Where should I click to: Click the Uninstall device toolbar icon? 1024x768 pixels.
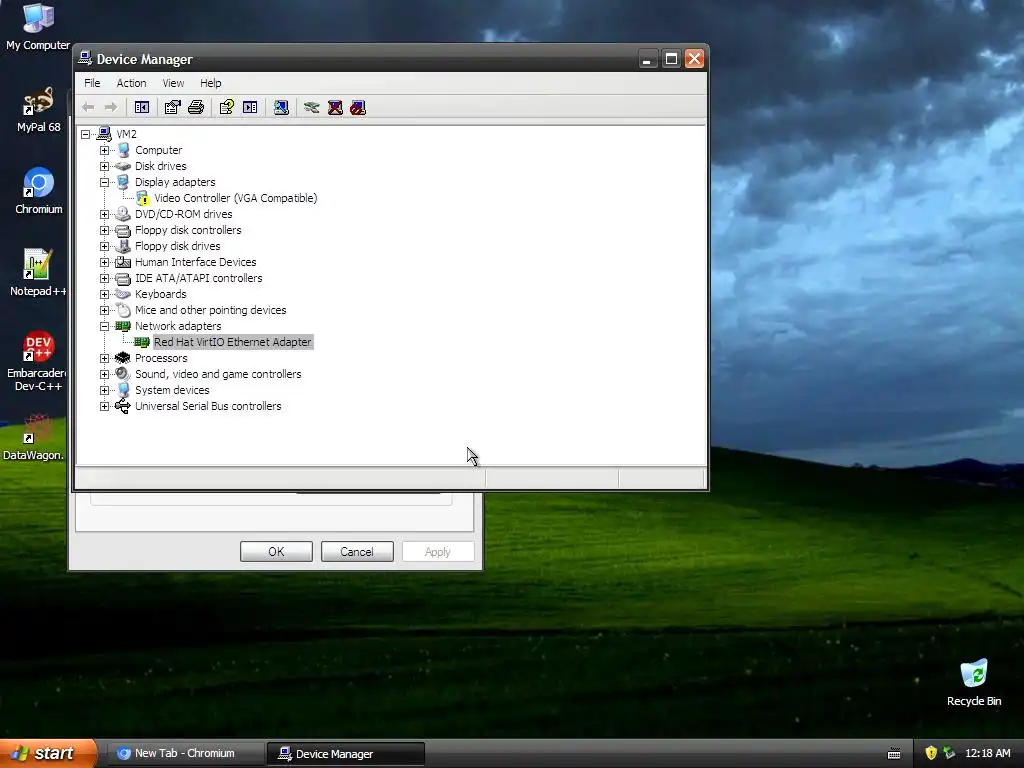coord(335,107)
